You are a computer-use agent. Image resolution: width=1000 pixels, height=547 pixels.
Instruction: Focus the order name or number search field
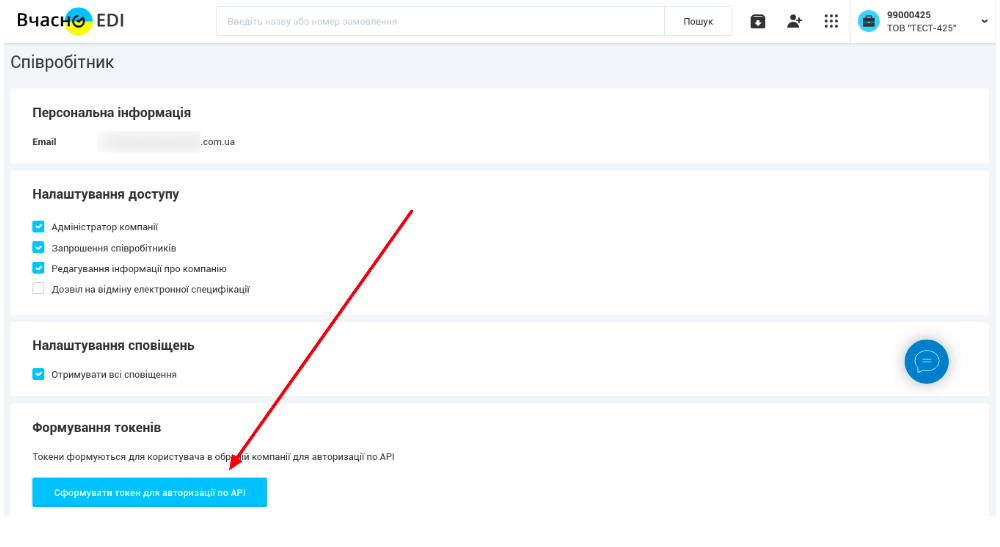[x=440, y=21]
